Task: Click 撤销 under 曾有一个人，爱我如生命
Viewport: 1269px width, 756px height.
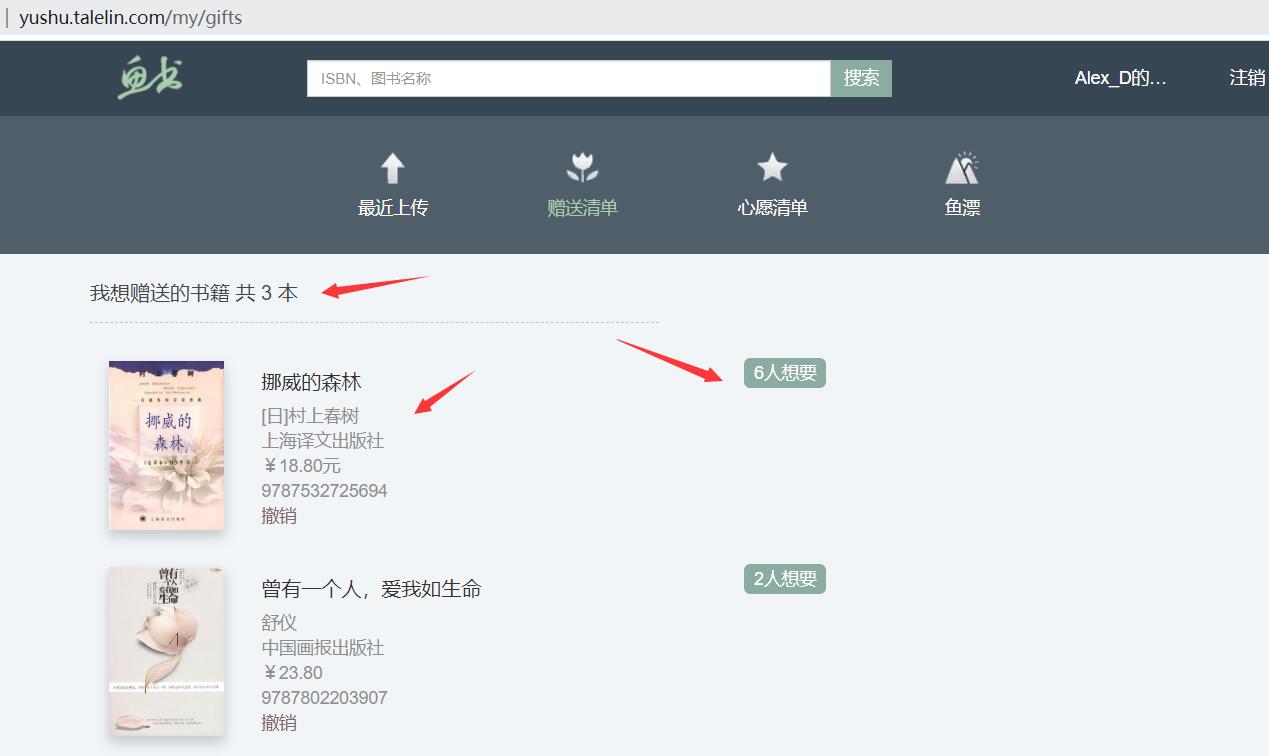Action: tap(279, 722)
